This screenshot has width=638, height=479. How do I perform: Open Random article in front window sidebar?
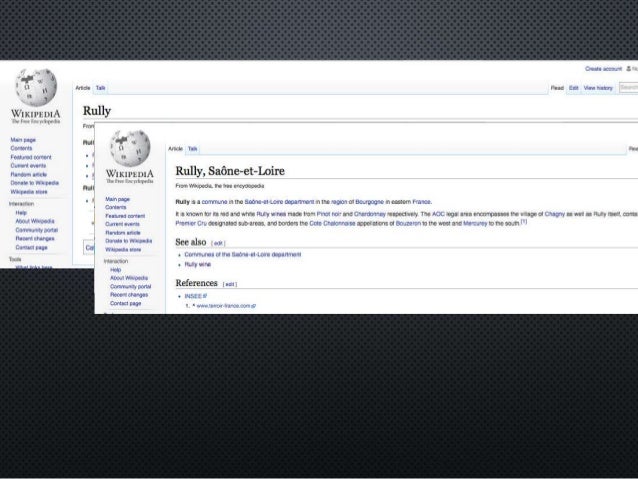(x=123, y=232)
